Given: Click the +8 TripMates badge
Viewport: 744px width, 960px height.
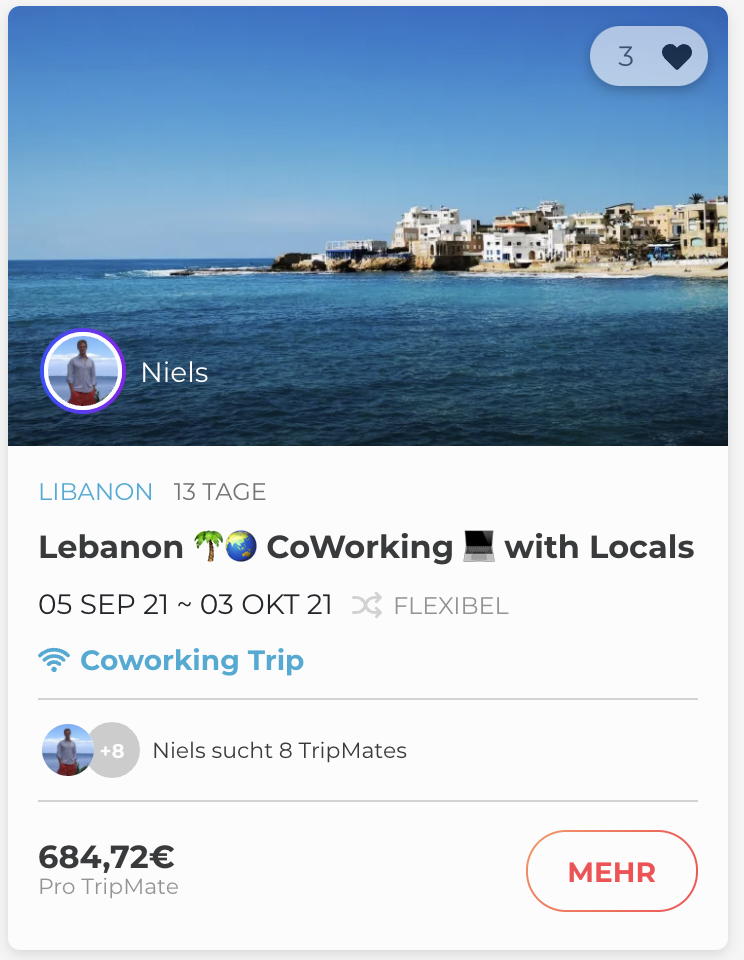Looking at the screenshot, I should [113, 750].
